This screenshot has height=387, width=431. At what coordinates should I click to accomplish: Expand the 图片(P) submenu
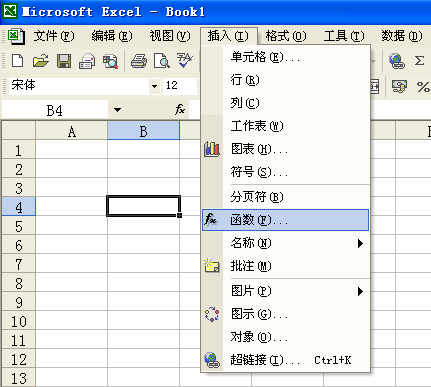click(x=360, y=292)
